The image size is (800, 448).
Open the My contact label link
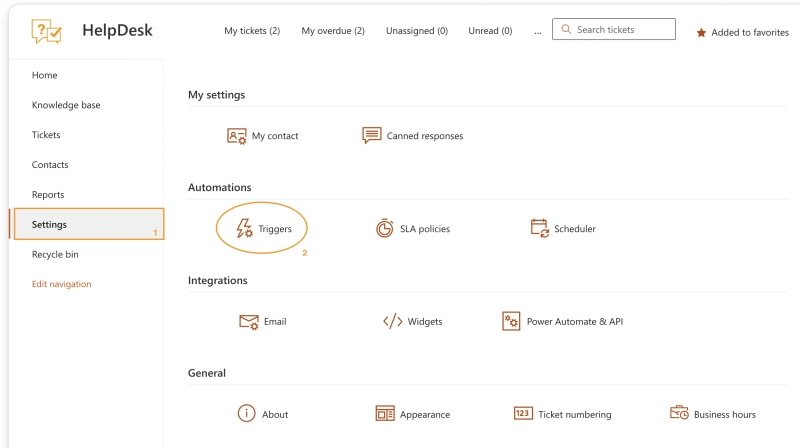[x=275, y=136]
